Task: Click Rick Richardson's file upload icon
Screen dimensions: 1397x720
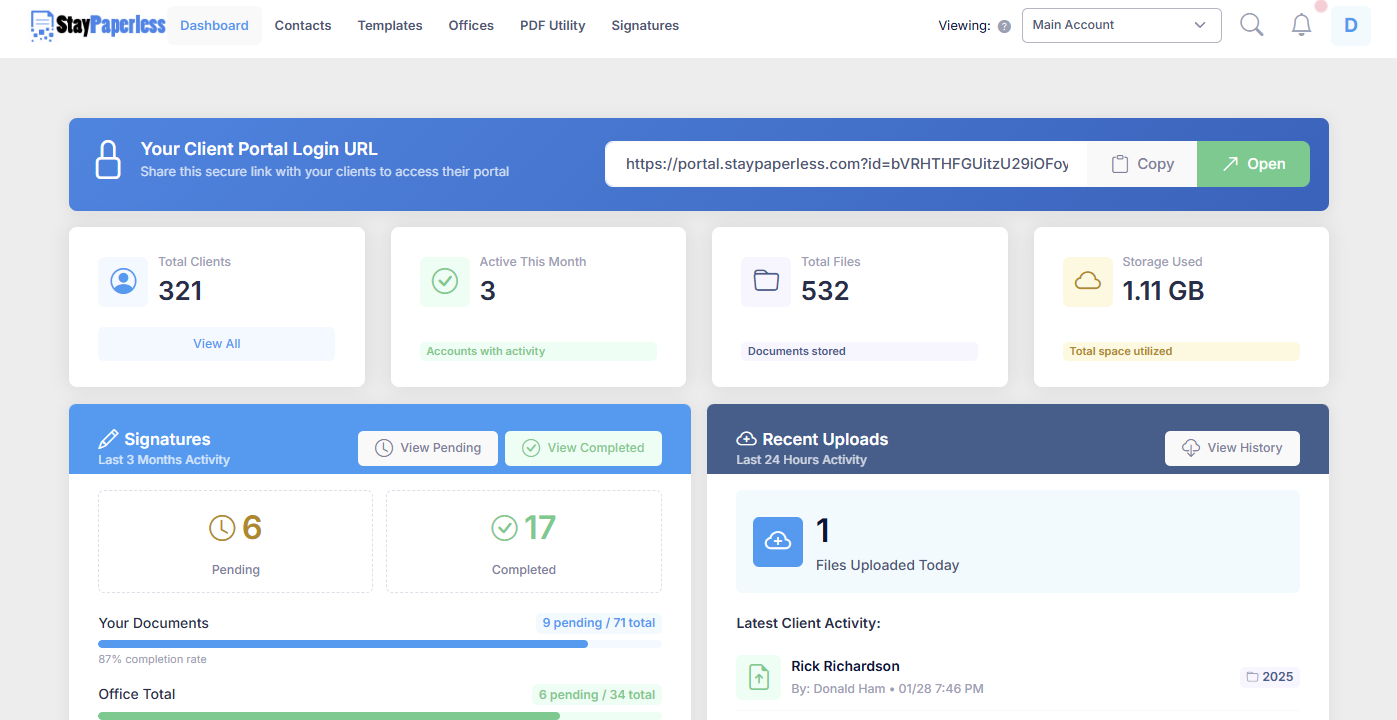Action: (x=759, y=677)
